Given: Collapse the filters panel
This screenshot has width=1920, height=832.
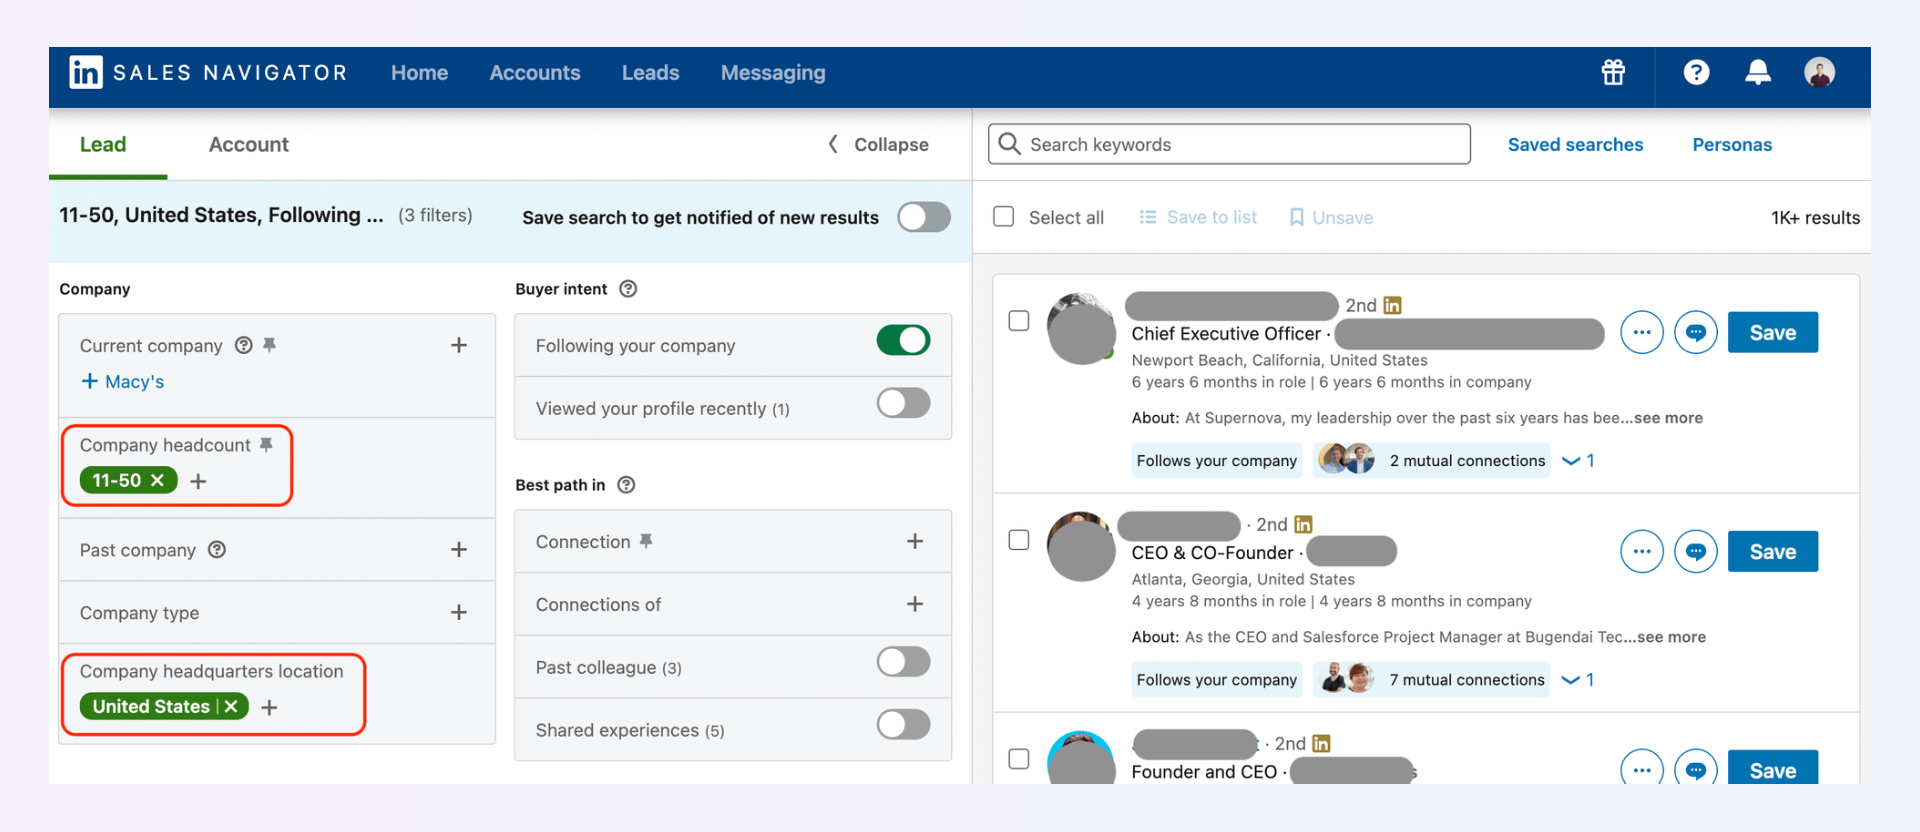Looking at the screenshot, I should 878,144.
